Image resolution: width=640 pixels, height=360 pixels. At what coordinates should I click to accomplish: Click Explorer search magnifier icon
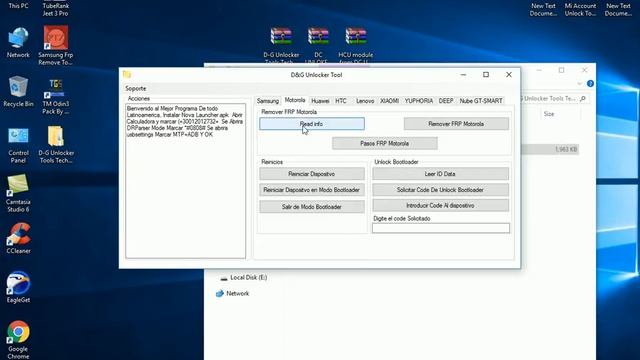pos(582,98)
